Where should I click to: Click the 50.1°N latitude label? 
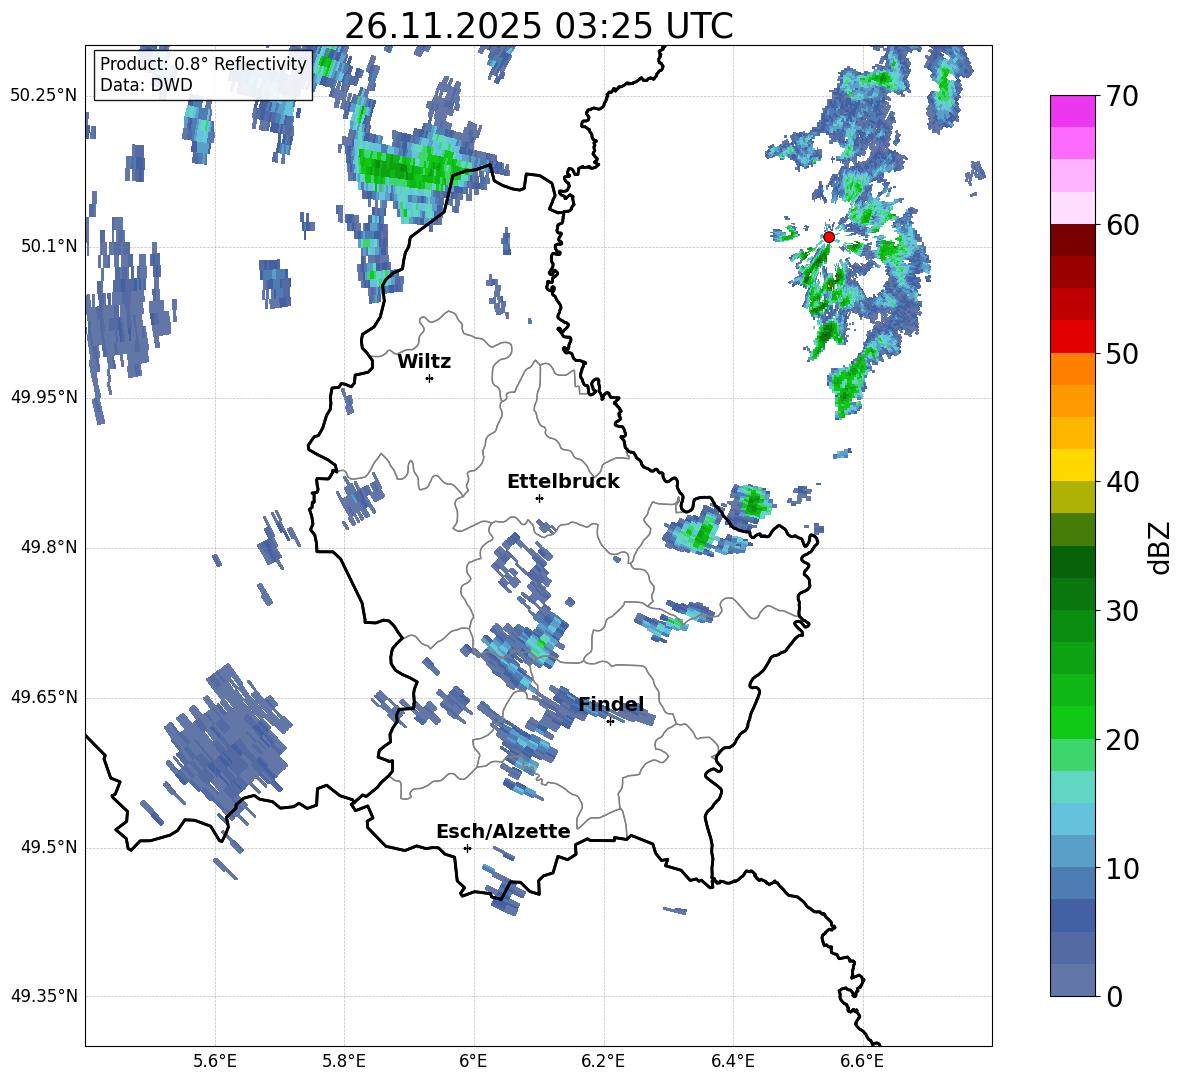click(x=49, y=246)
